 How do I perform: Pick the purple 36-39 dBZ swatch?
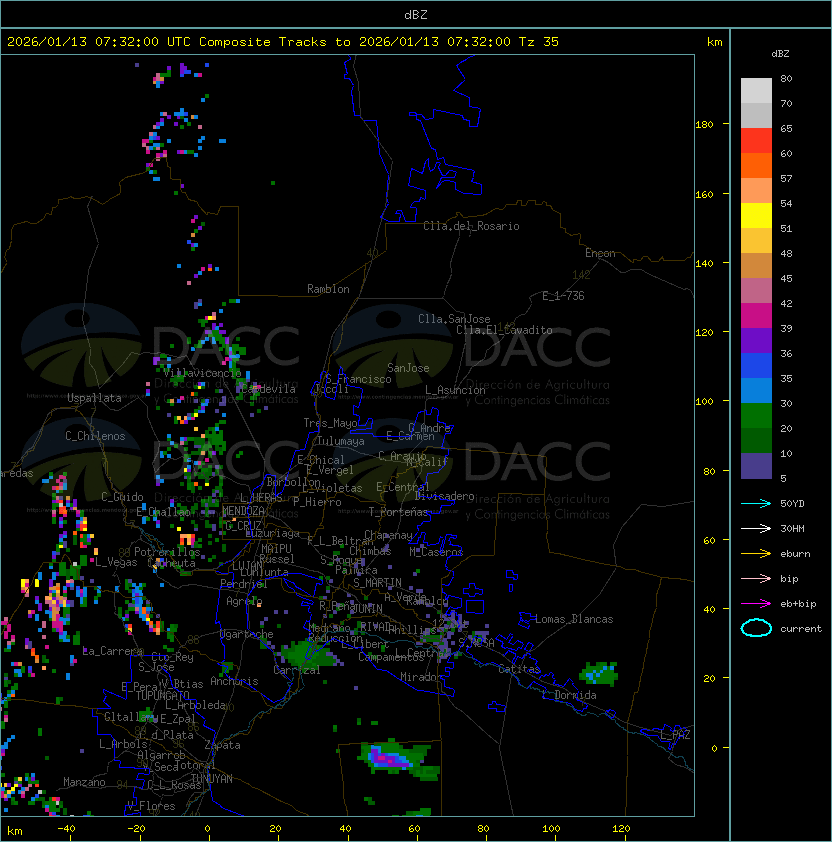click(x=756, y=341)
